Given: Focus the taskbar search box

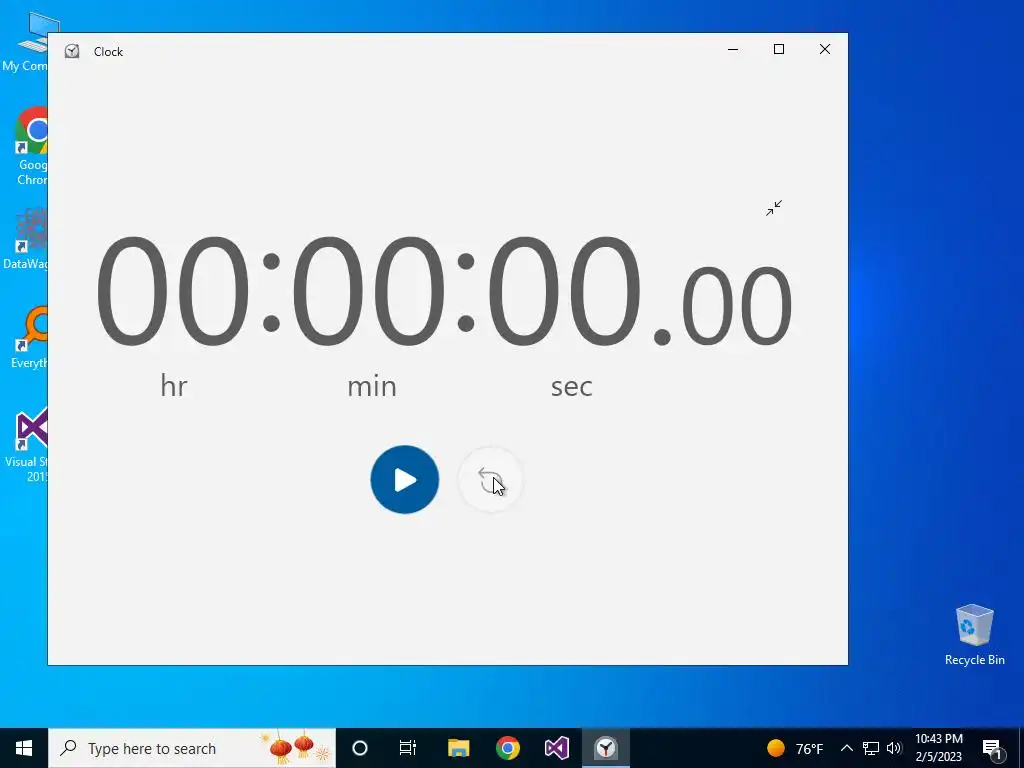Looking at the screenshot, I should pos(192,748).
